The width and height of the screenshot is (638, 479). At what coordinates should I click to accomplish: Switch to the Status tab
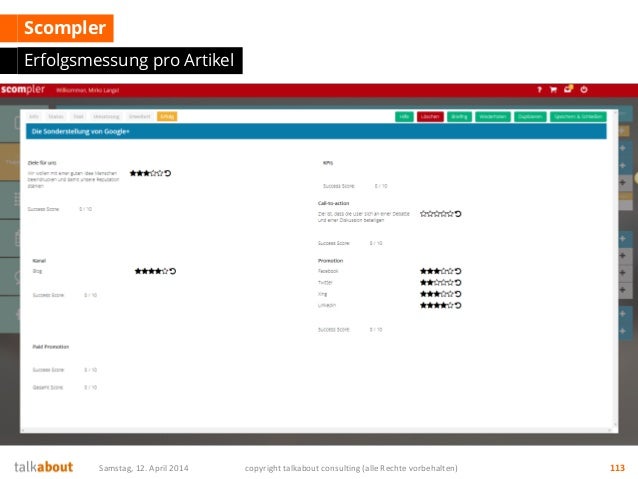[x=56, y=116]
